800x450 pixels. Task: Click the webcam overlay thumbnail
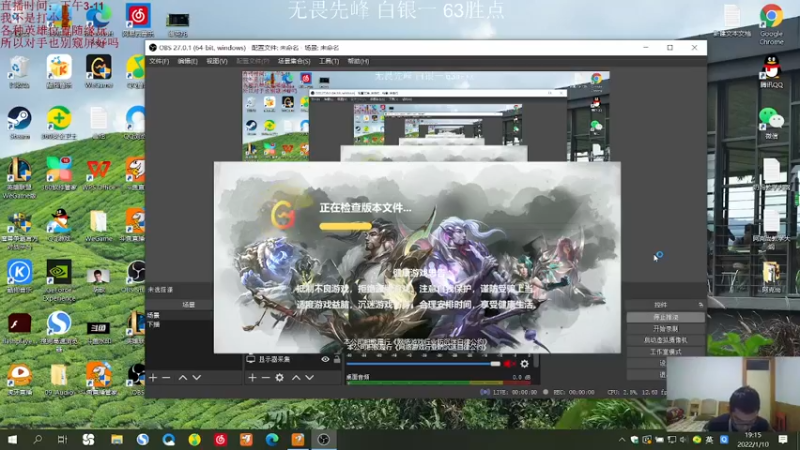click(733, 393)
